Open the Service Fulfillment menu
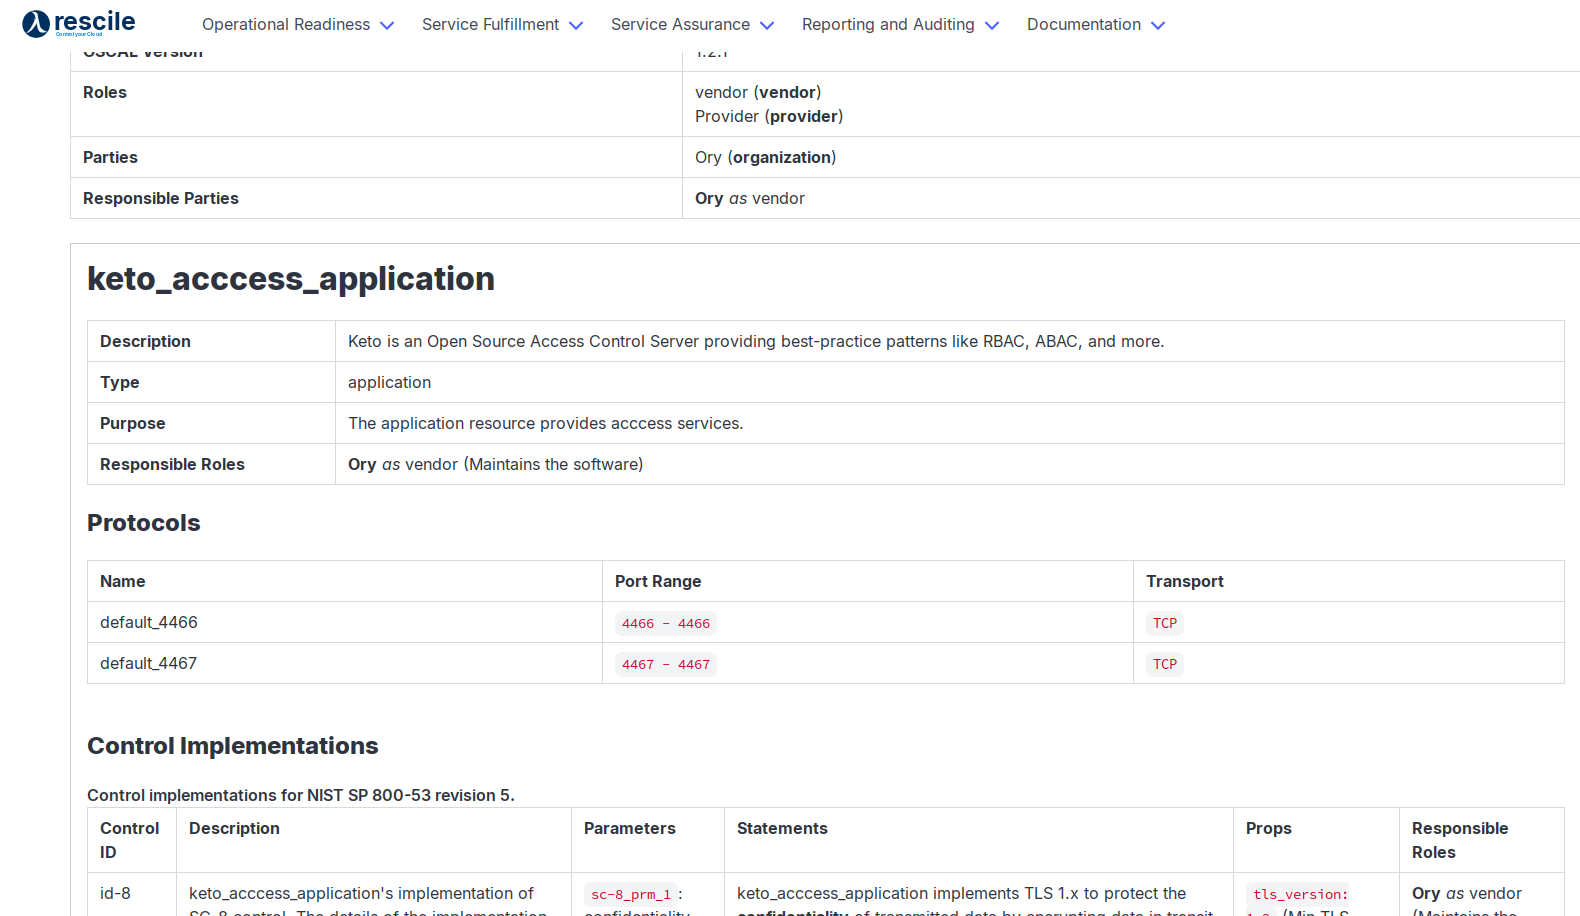This screenshot has height=916, width=1580. coord(490,25)
